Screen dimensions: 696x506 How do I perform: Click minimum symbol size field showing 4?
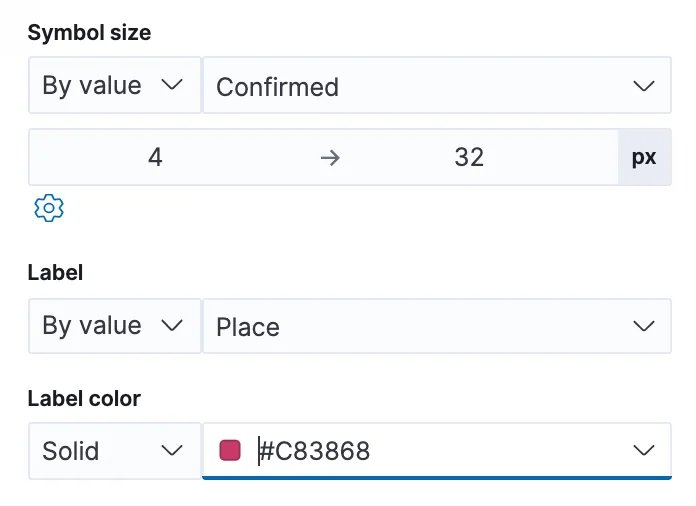155,157
